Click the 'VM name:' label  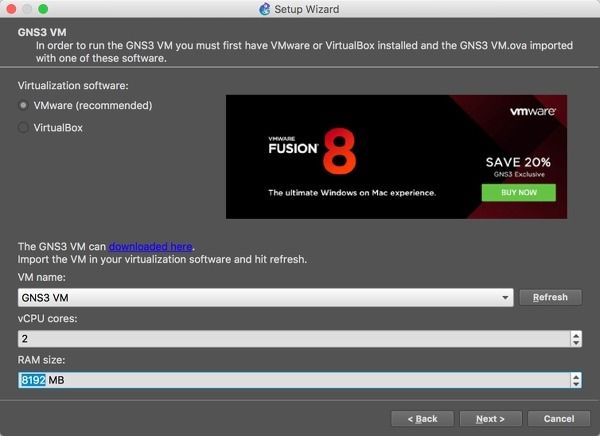(42, 277)
